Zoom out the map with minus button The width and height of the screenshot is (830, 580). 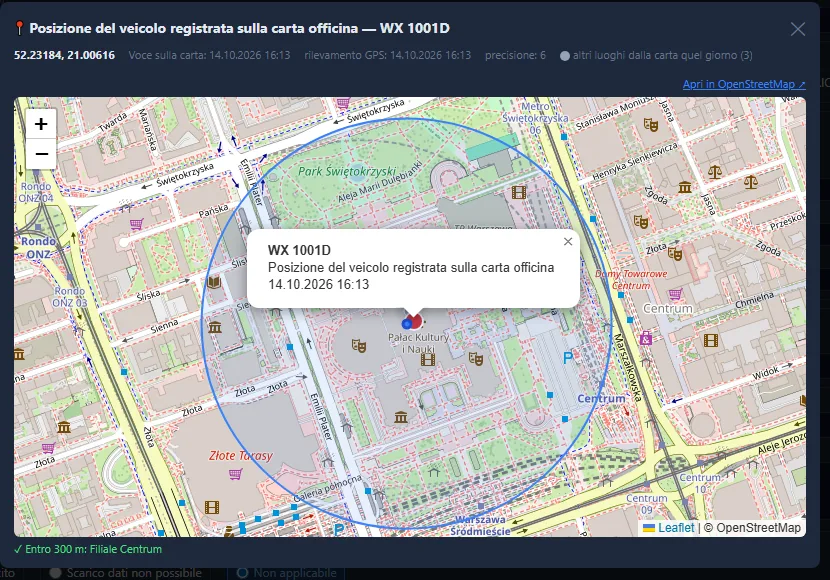pyautogui.click(x=41, y=154)
